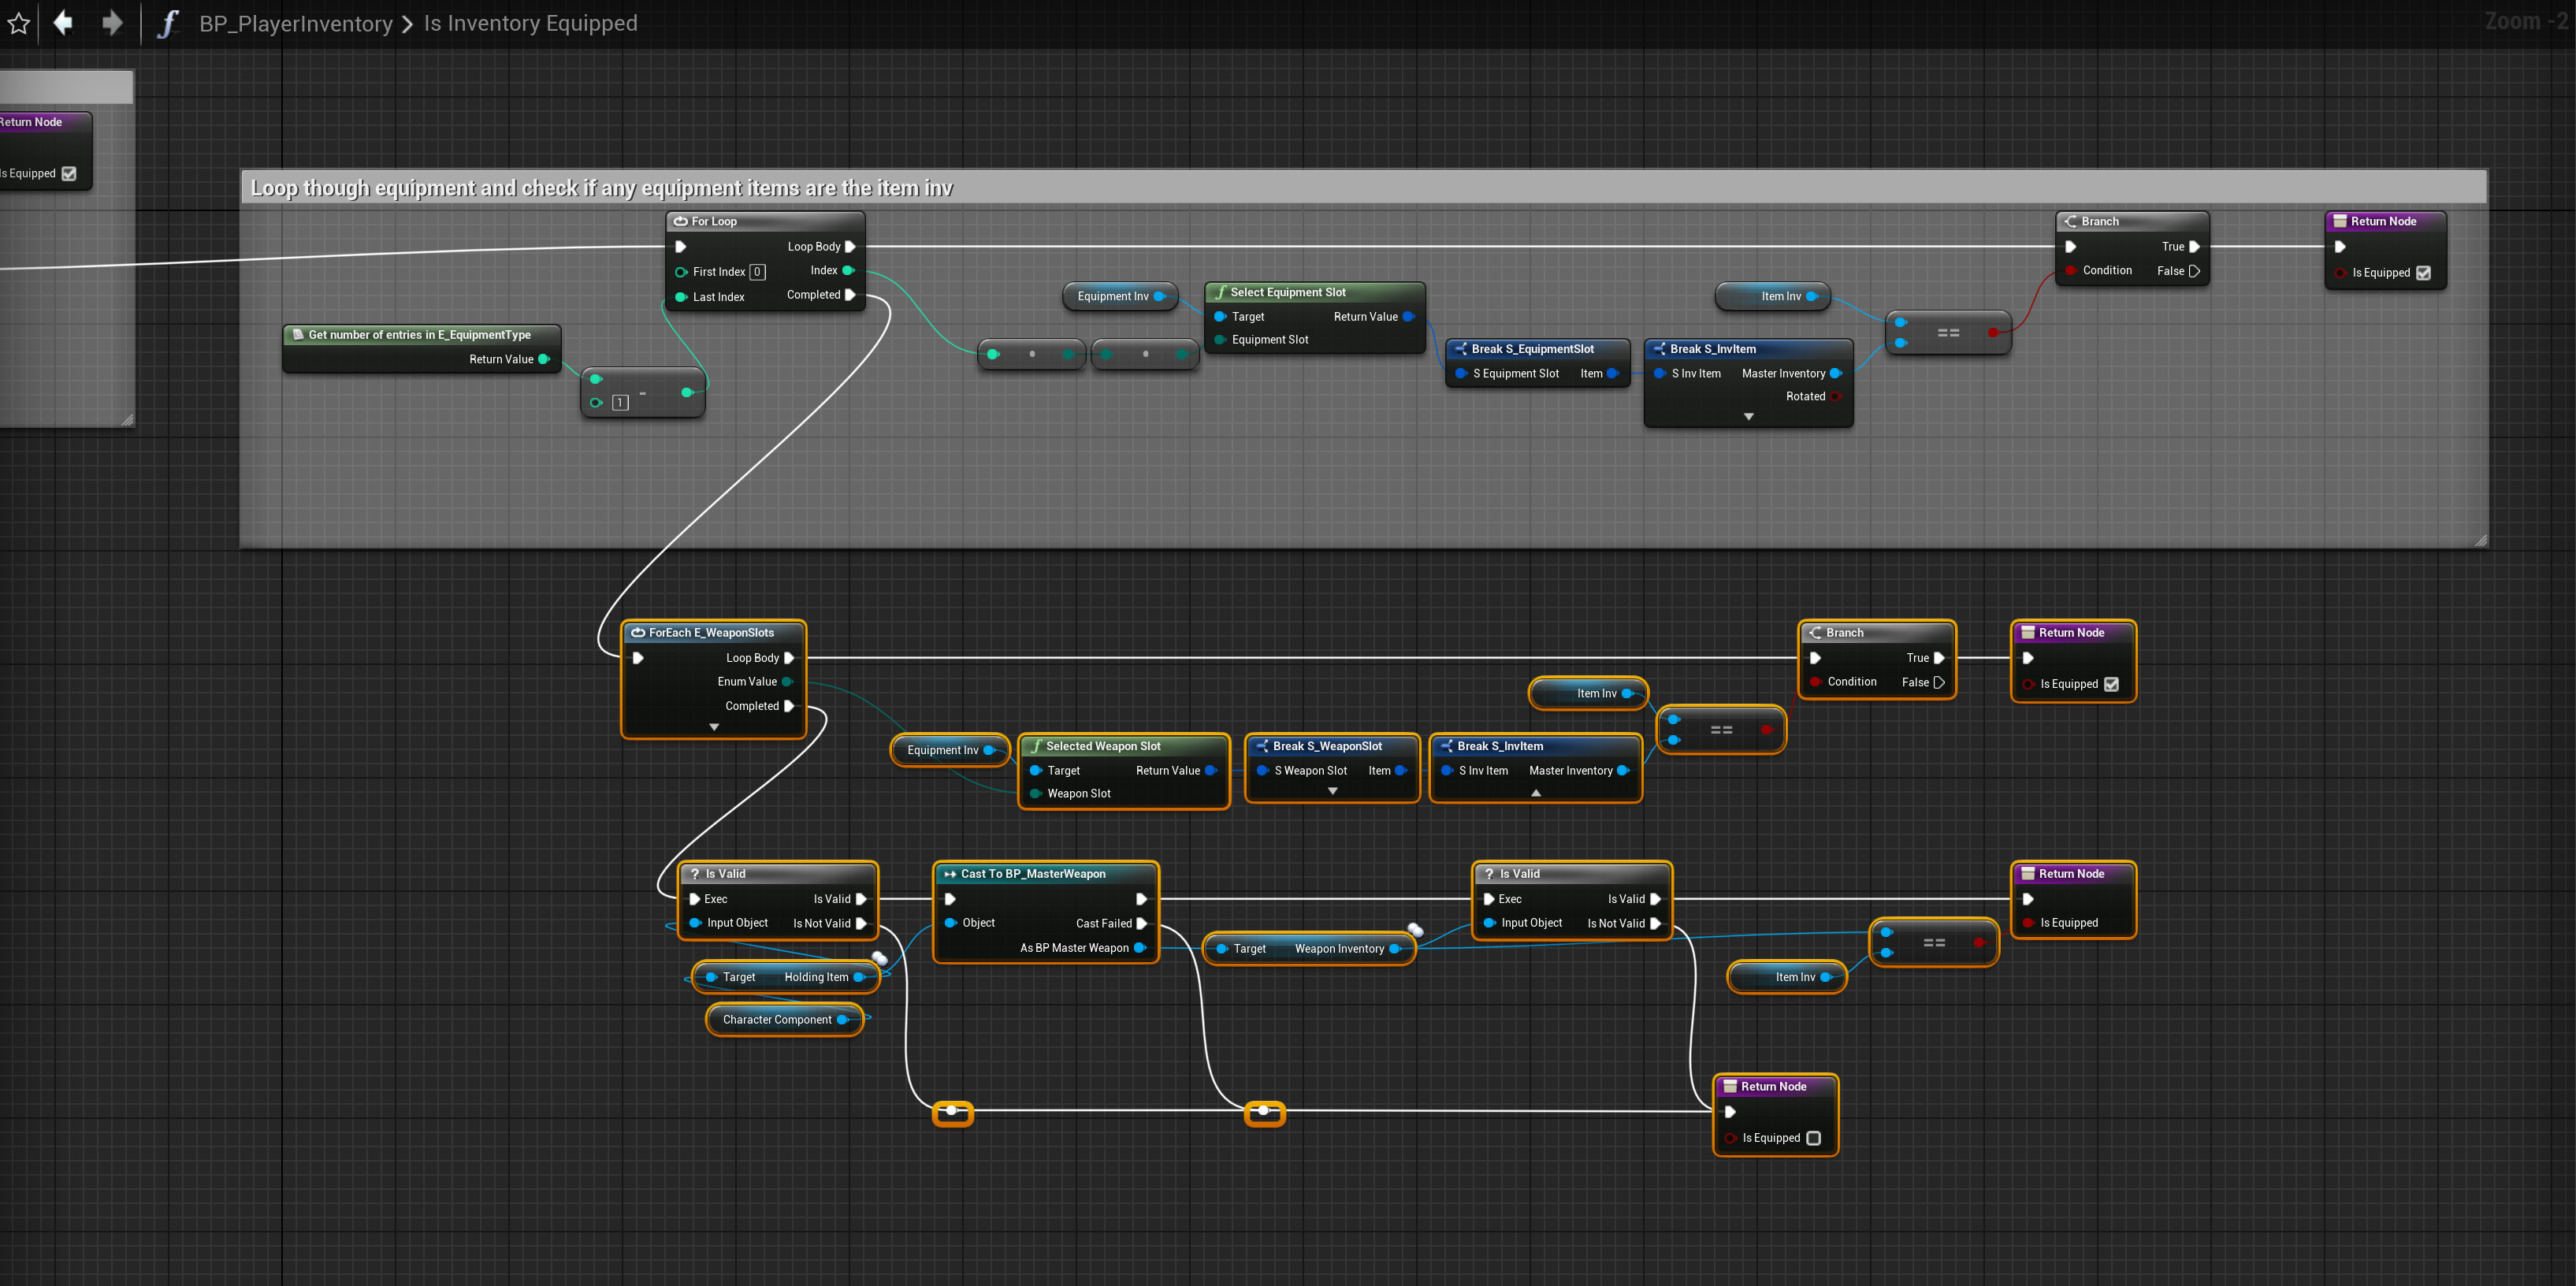This screenshot has height=1286, width=2576.
Task: Expand the Break S_InvItem node in comment box
Action: (x=1748, y=417)
